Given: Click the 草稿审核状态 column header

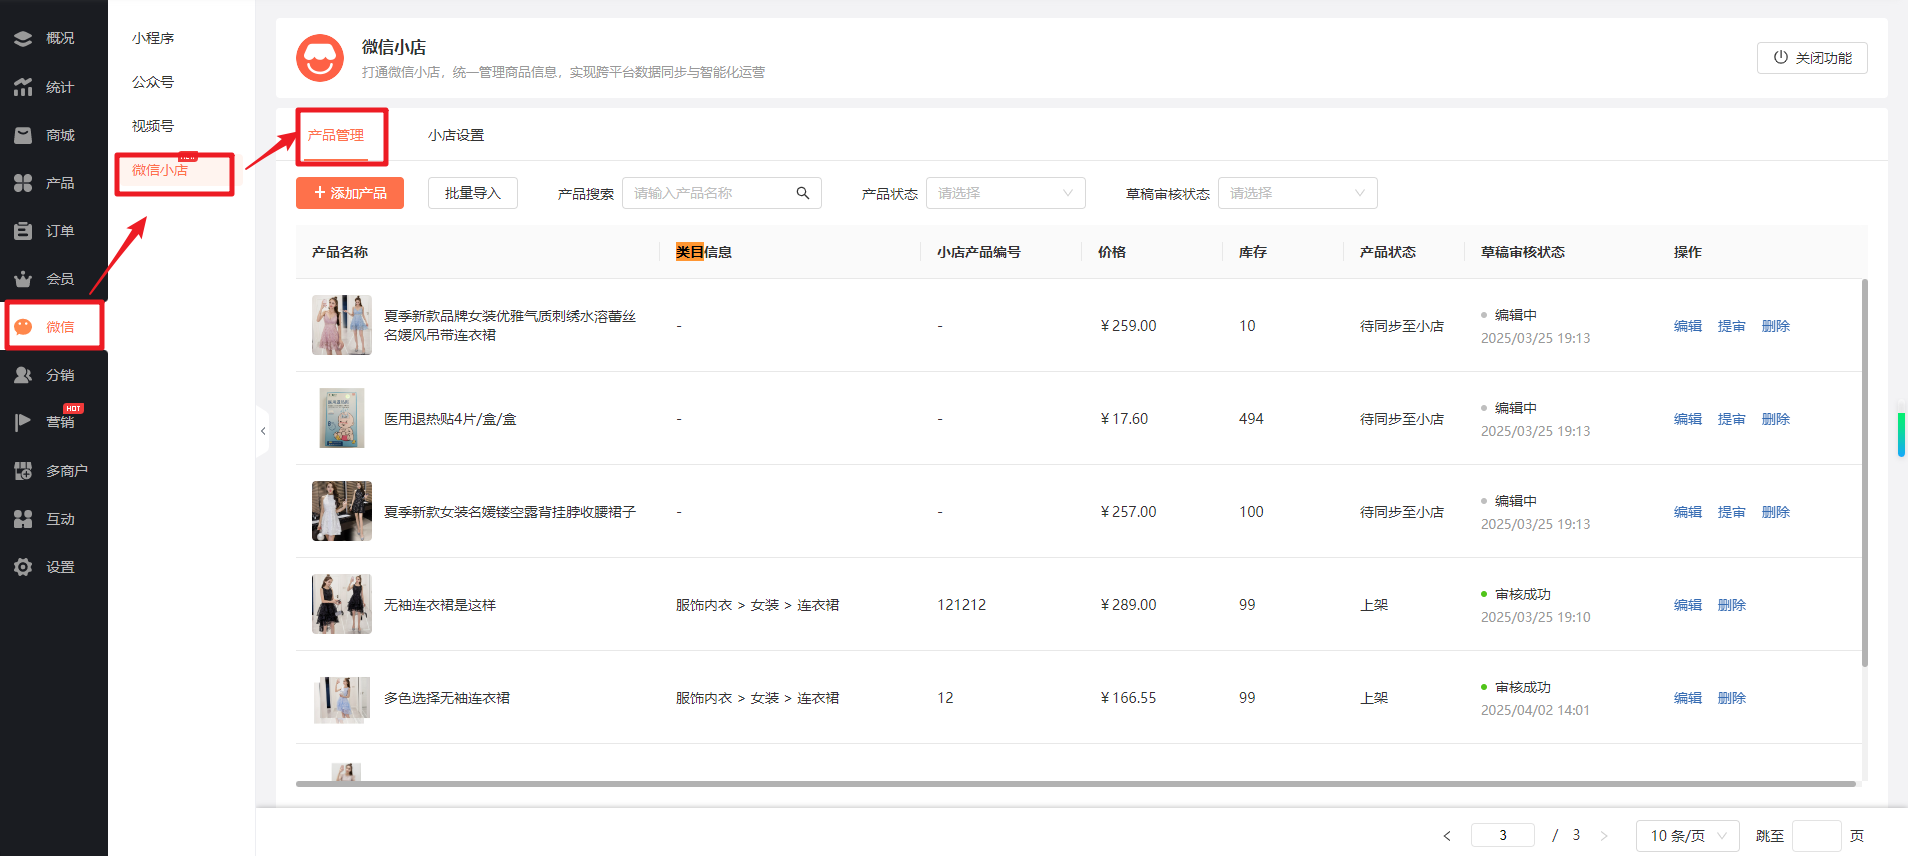Looking at the screenshot, I should 1523,252.
